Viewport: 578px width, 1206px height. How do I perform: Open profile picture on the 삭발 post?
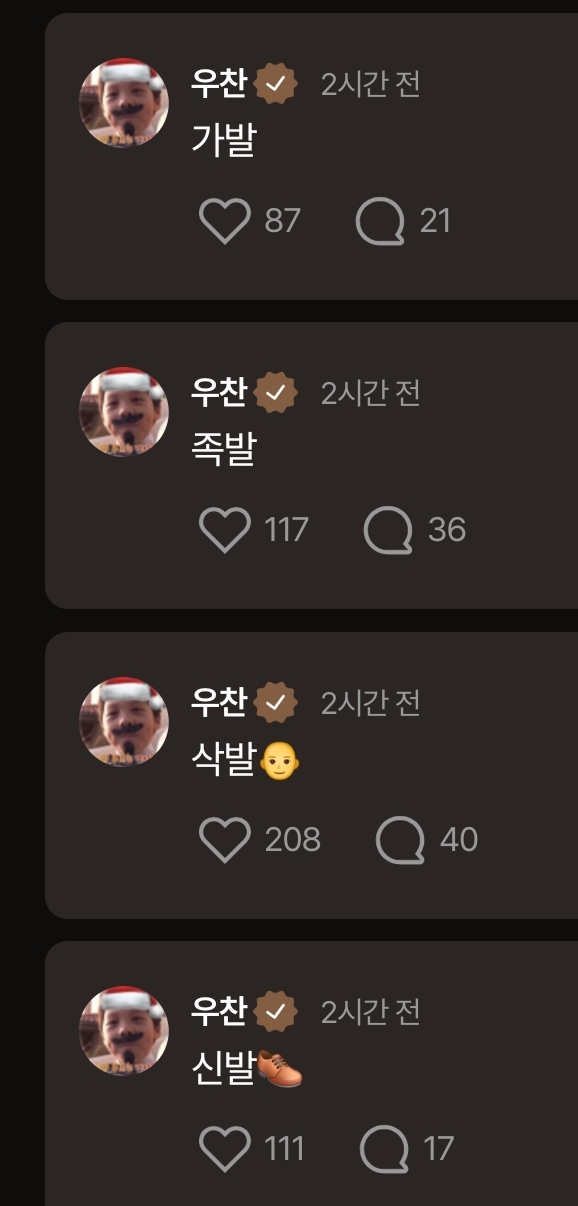(124, 722)
